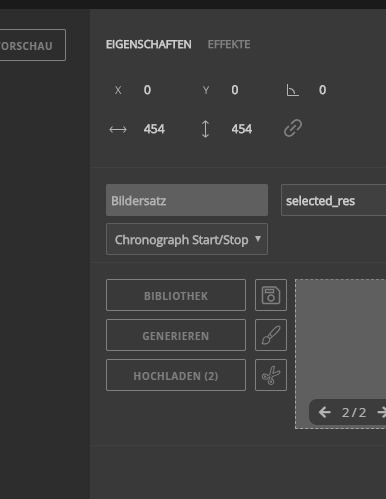This screenshot has height=499, width=386.
Task: Click the vertical height arrow icon
Action: click(x=206, y=129)
